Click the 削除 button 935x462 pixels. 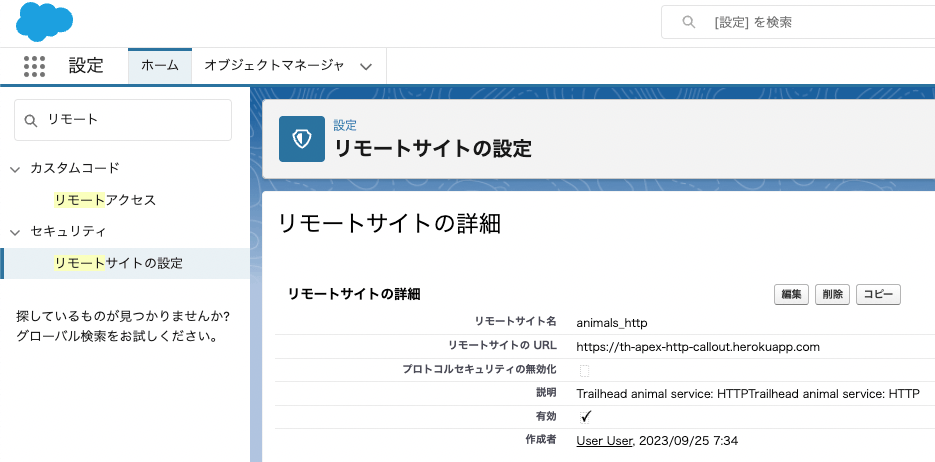pos(832,294)
